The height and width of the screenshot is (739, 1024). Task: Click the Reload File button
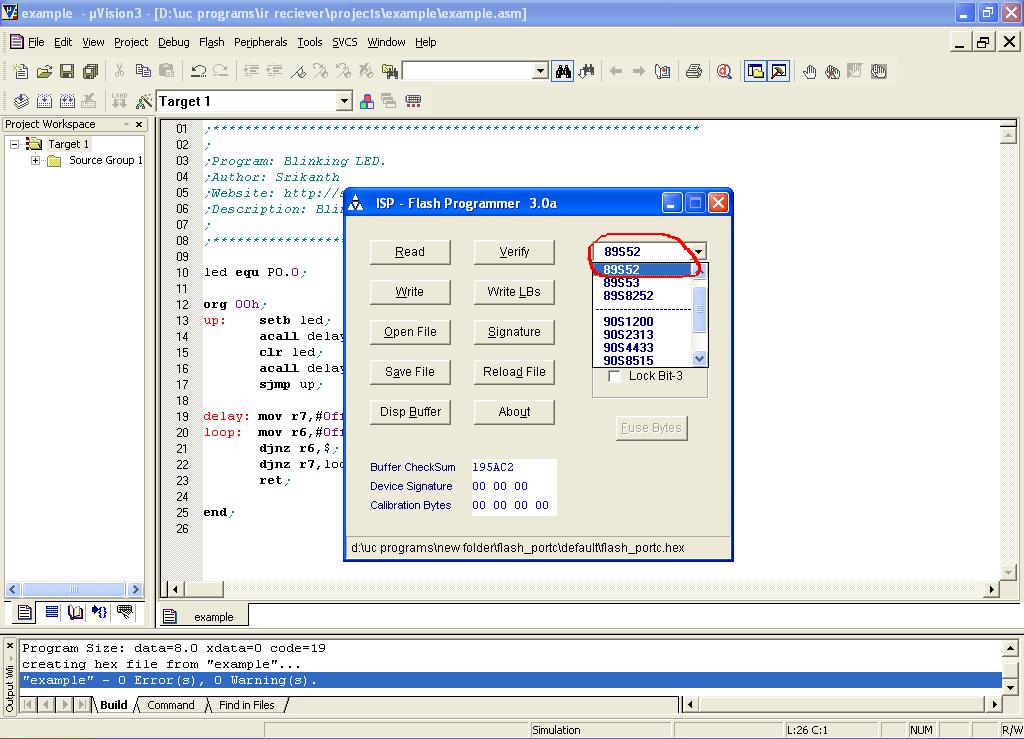[514, 371]
